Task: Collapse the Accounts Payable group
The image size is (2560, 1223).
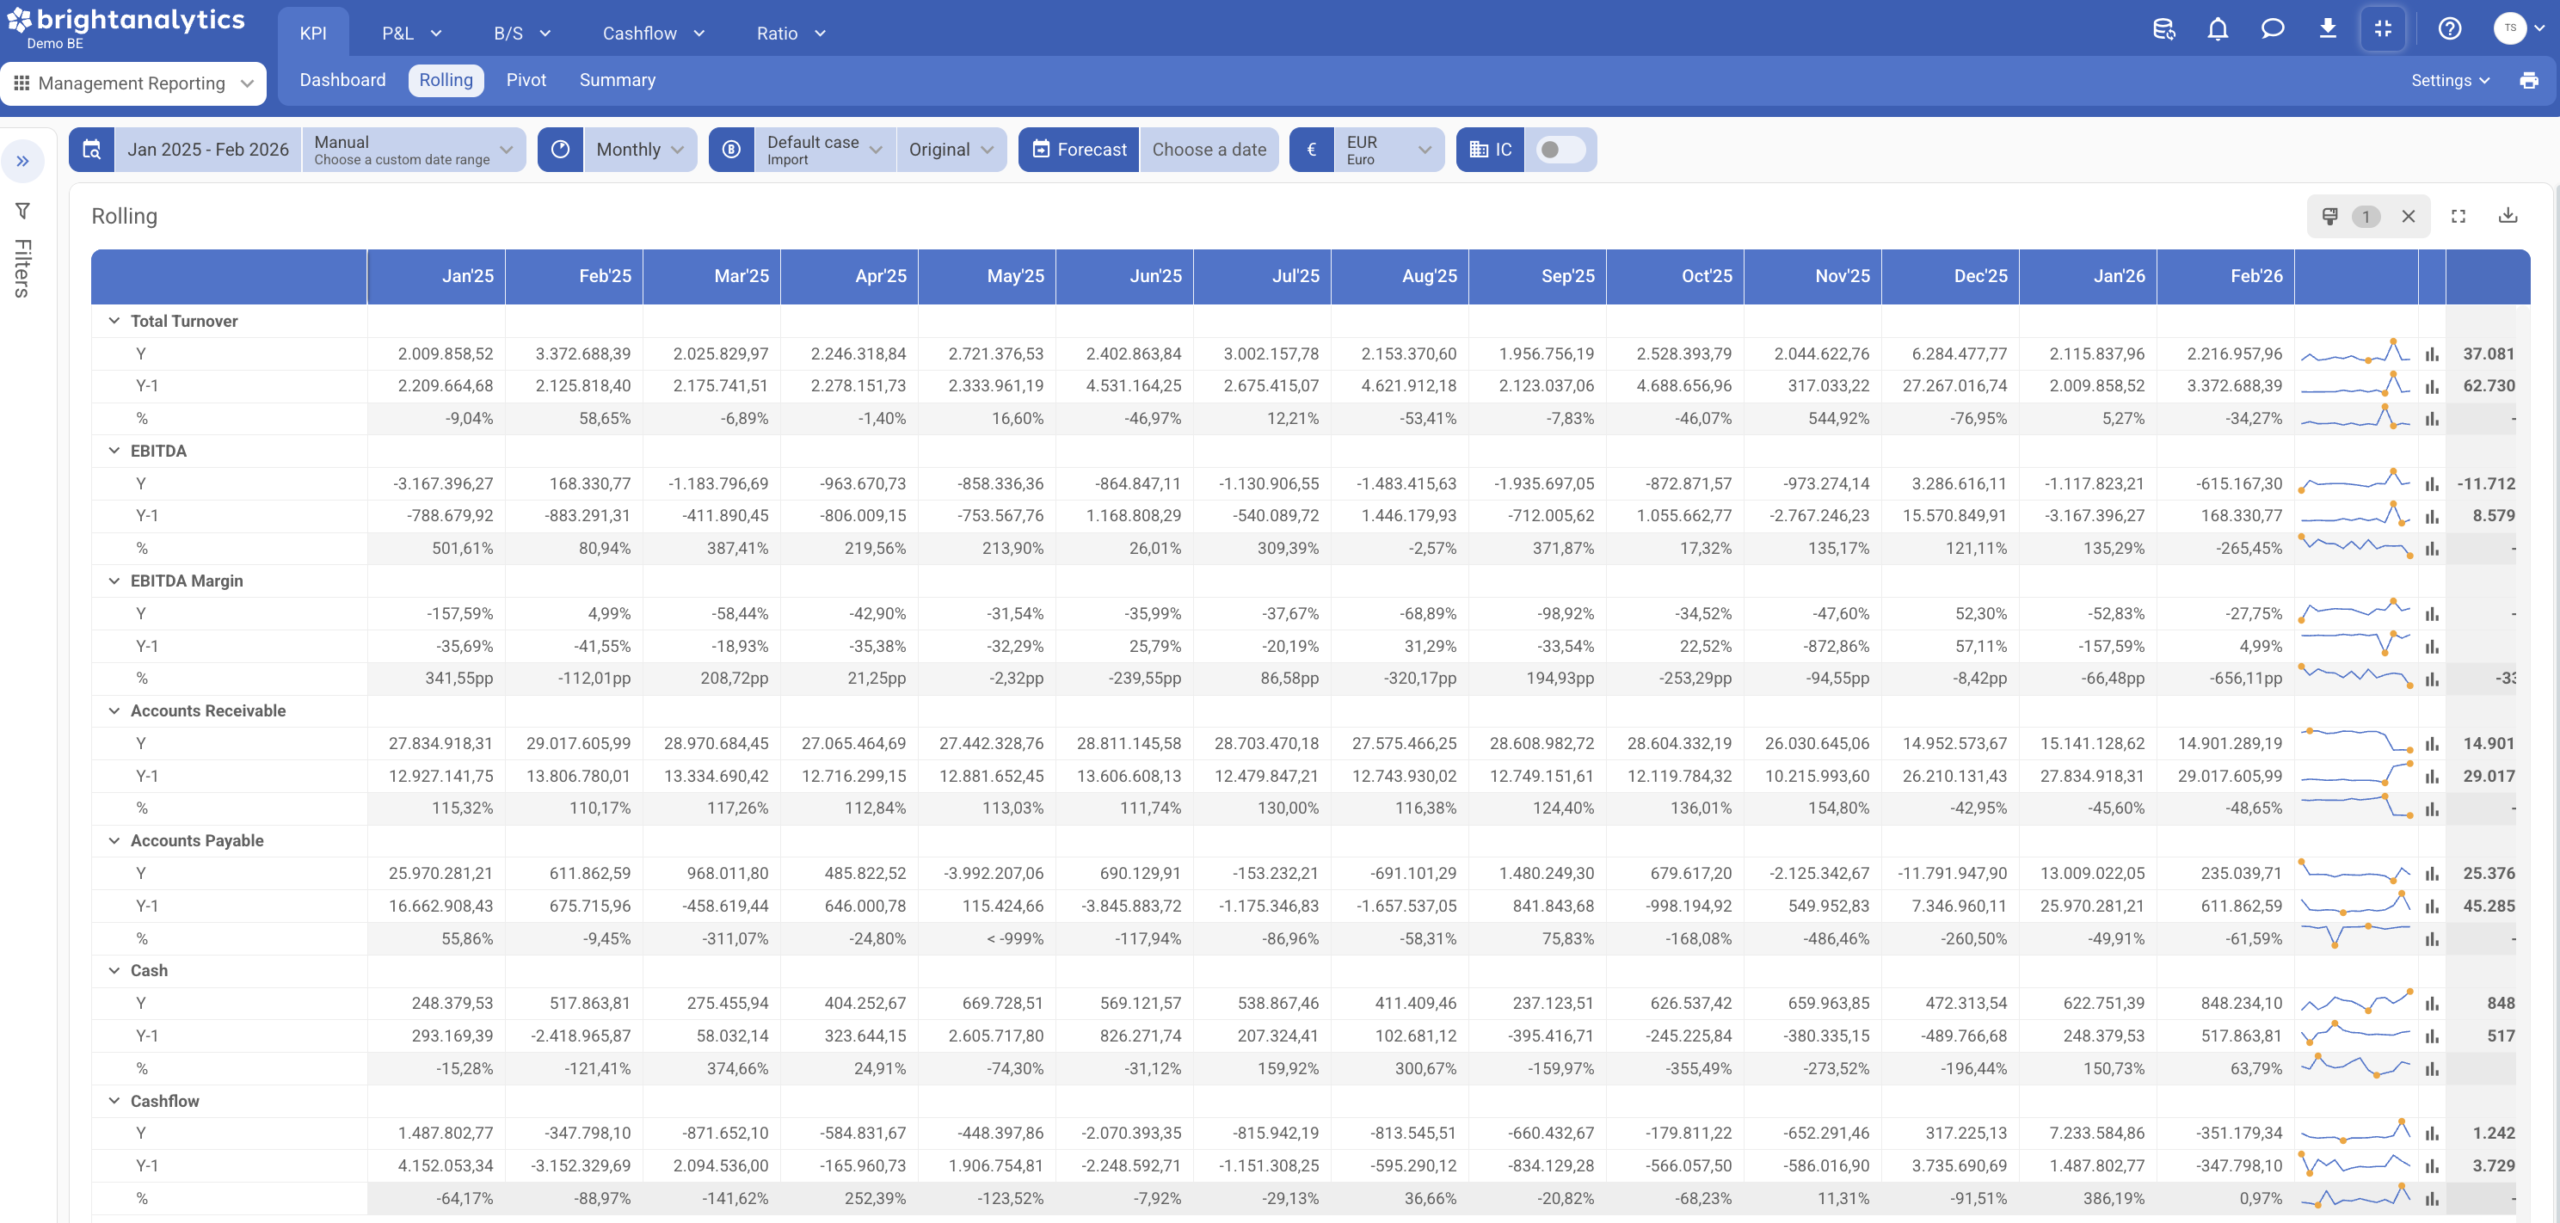Action: 113,841
